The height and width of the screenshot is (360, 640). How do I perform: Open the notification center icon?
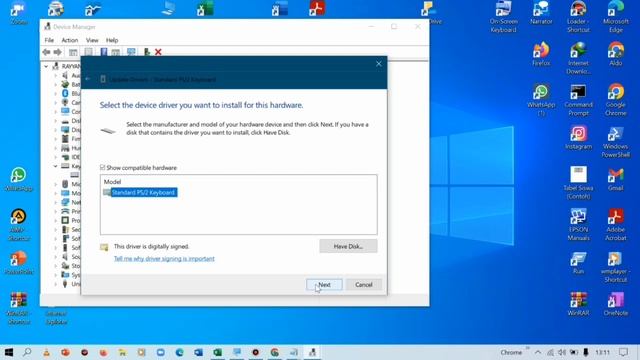(623, 352)
